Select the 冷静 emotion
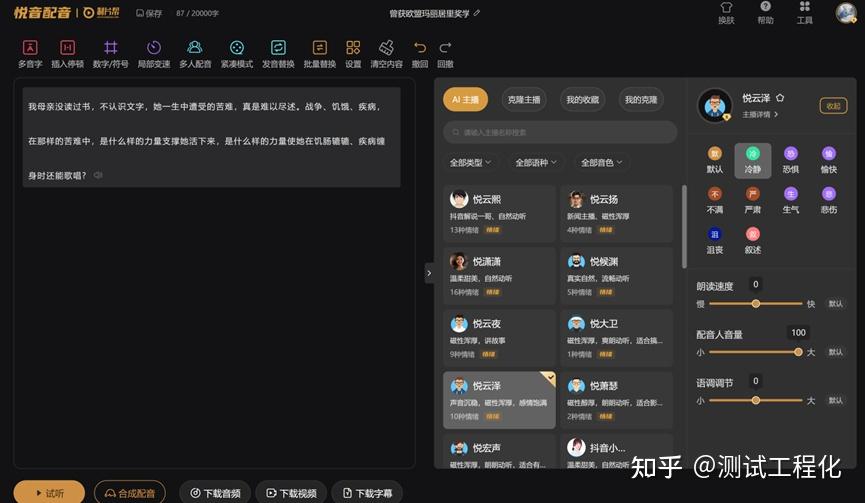Image resolution: width=865 pixels, height=503 pixels. coord(752,160)
